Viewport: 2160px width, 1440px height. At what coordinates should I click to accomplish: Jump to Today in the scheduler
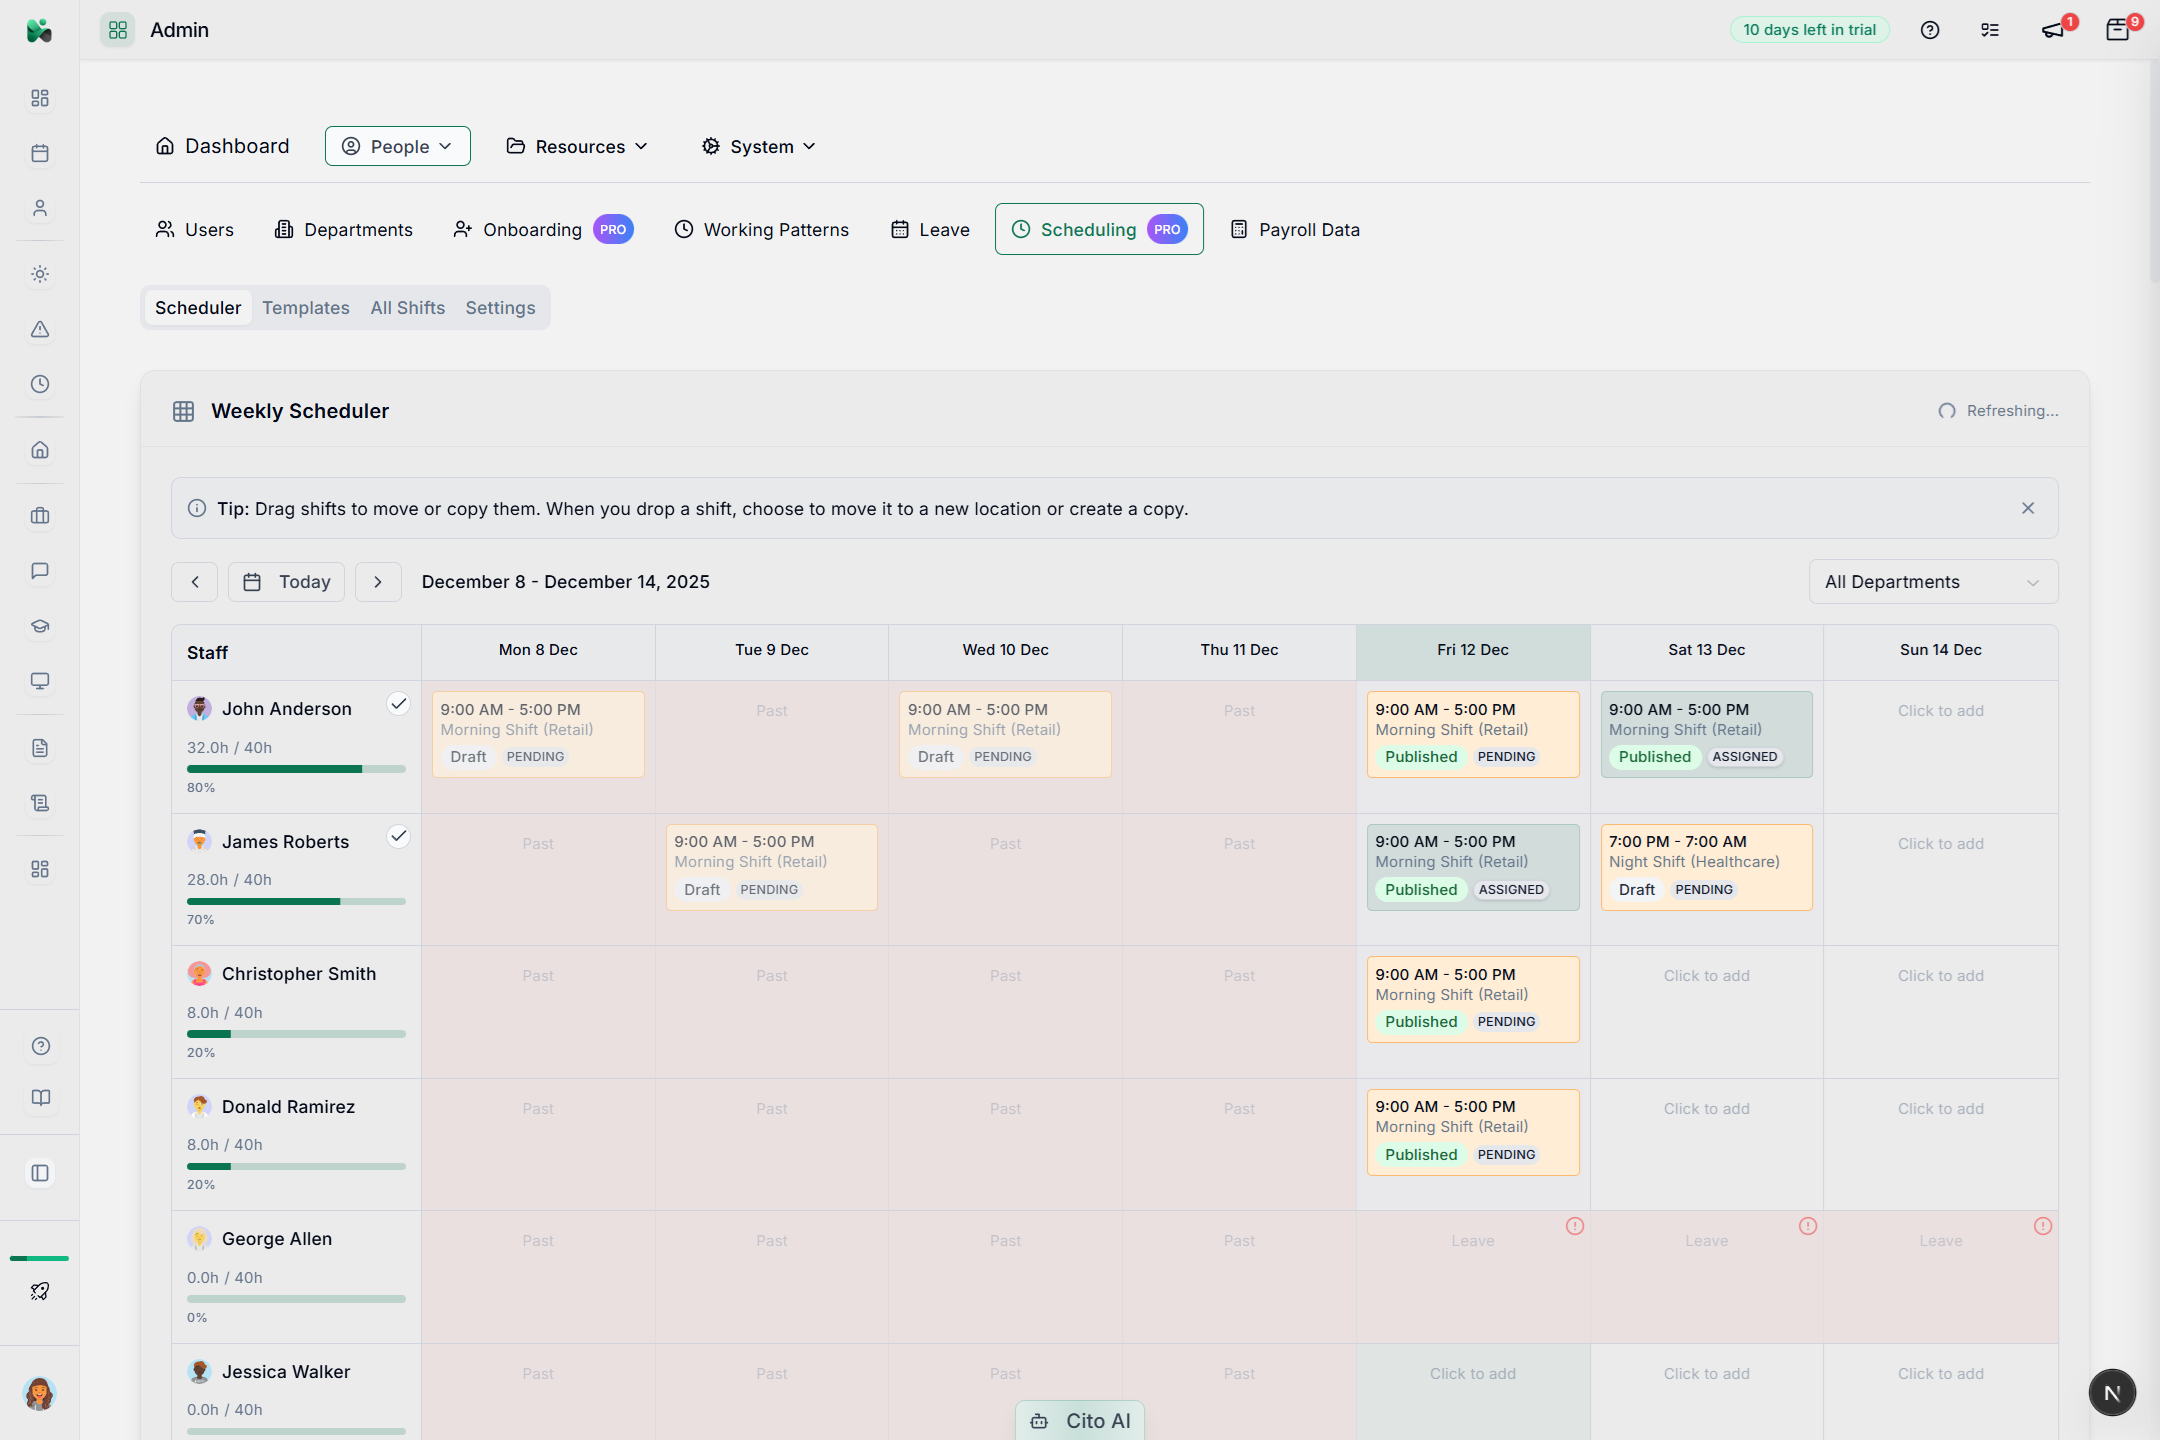(287, 582)
